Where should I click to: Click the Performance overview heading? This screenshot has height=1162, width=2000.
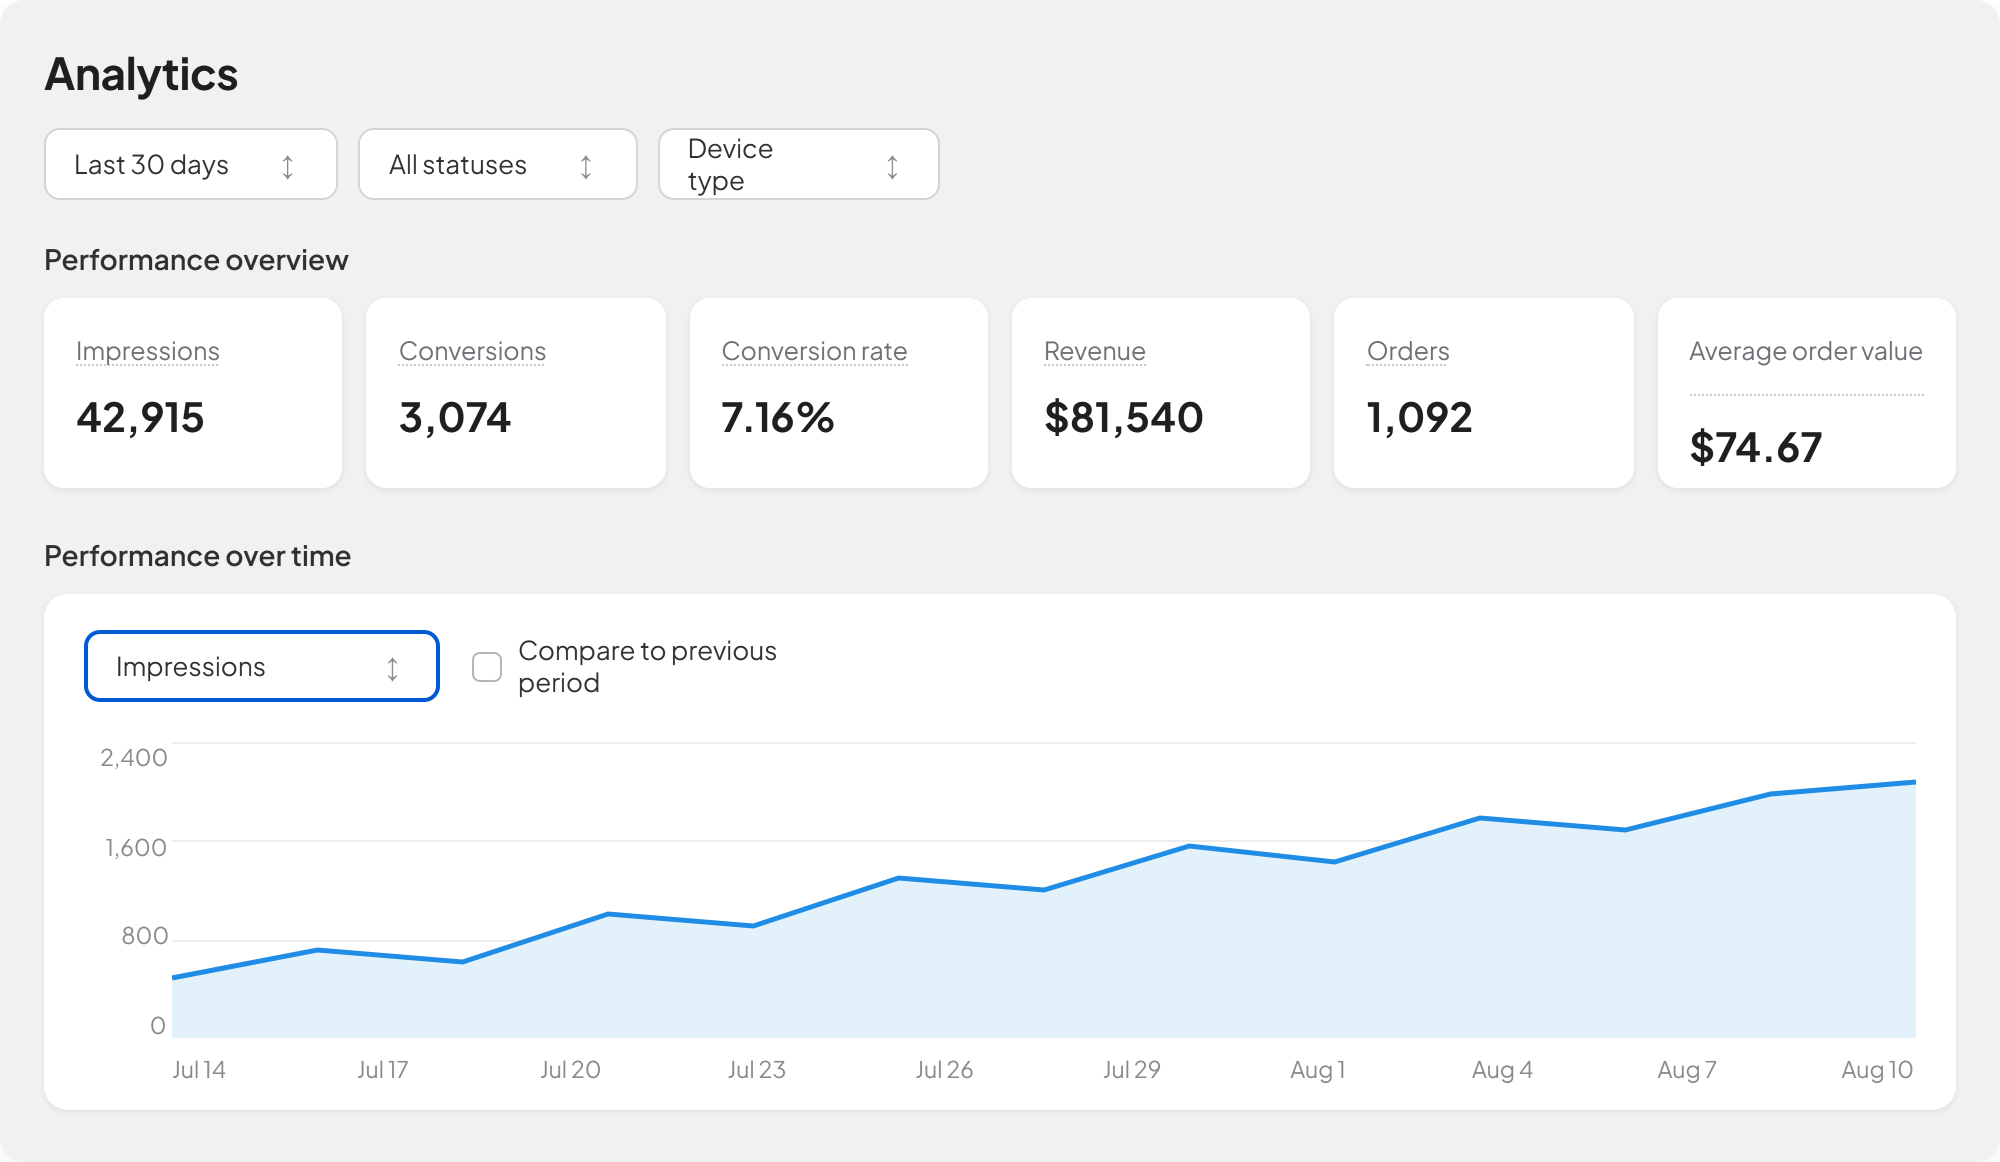pos(197,260)
